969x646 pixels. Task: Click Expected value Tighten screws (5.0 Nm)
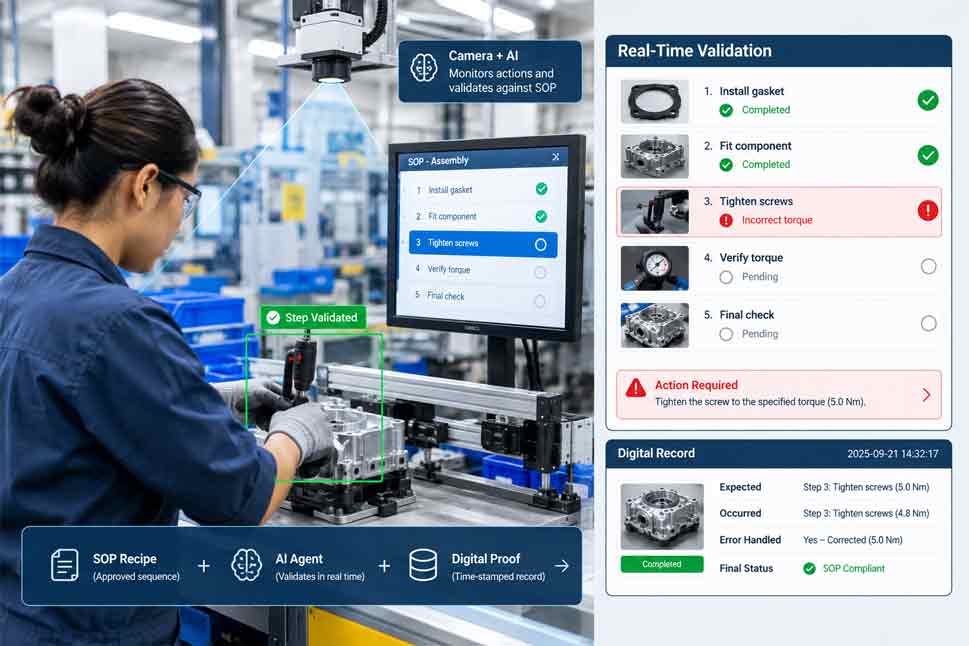(x=866, y=487)
